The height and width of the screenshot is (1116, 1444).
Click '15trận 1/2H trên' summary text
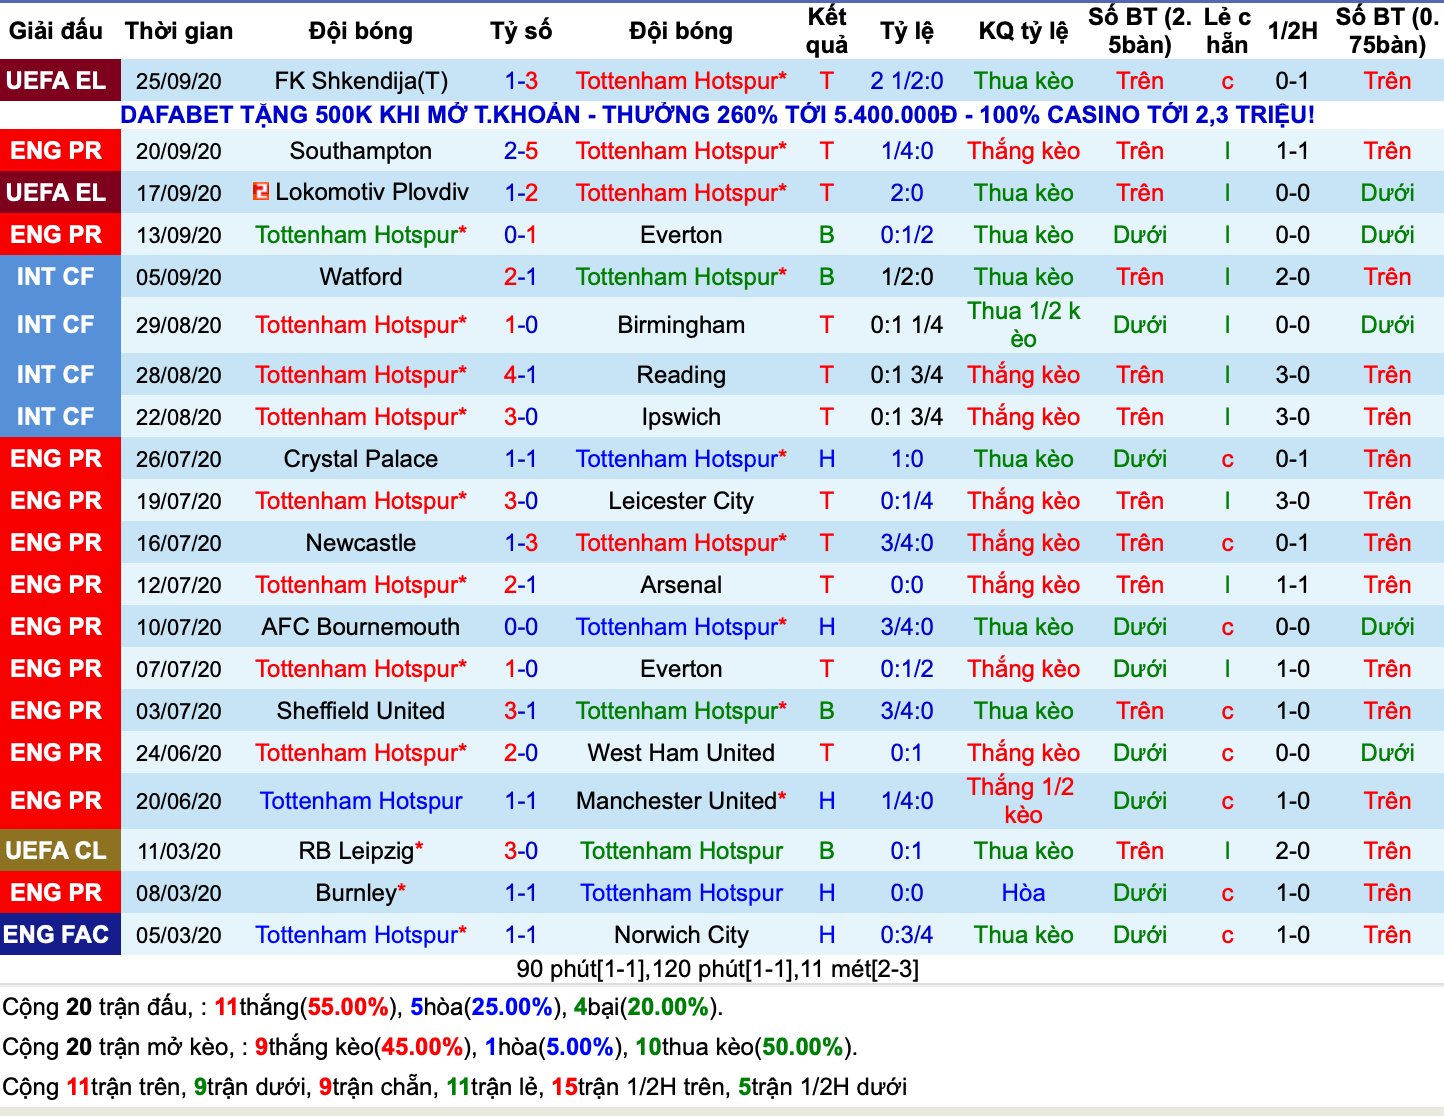[x=639, y=1087]
